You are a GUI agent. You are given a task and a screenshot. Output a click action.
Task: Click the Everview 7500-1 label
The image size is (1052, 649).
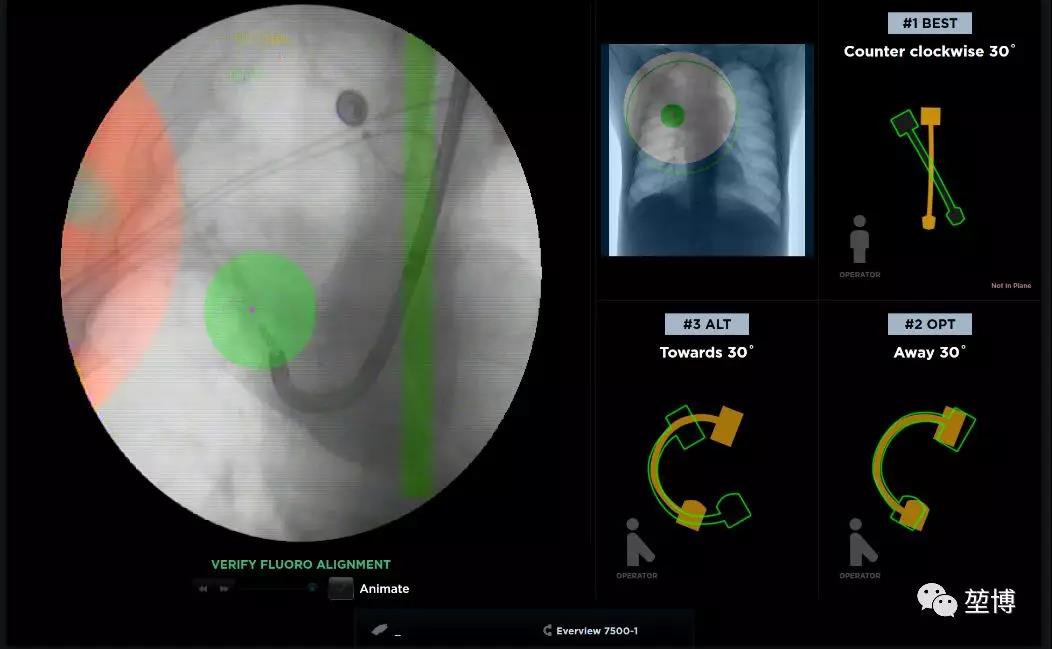pos(597,631)
